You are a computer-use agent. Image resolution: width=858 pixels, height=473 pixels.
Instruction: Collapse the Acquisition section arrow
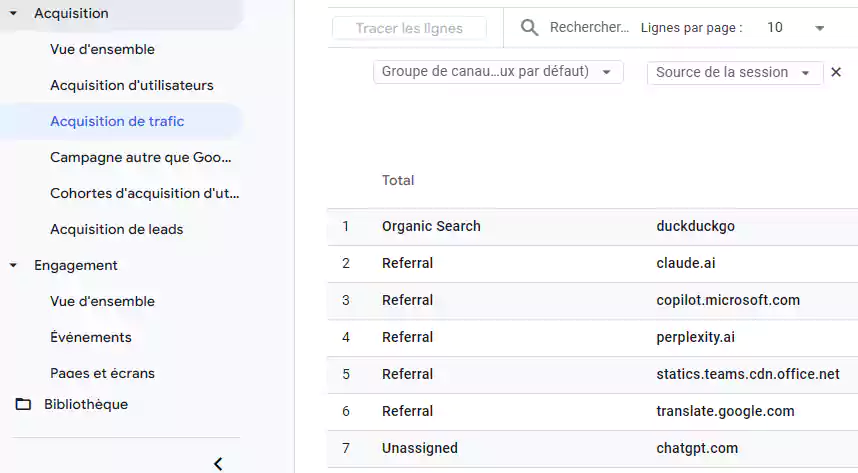tap(13, 13)
